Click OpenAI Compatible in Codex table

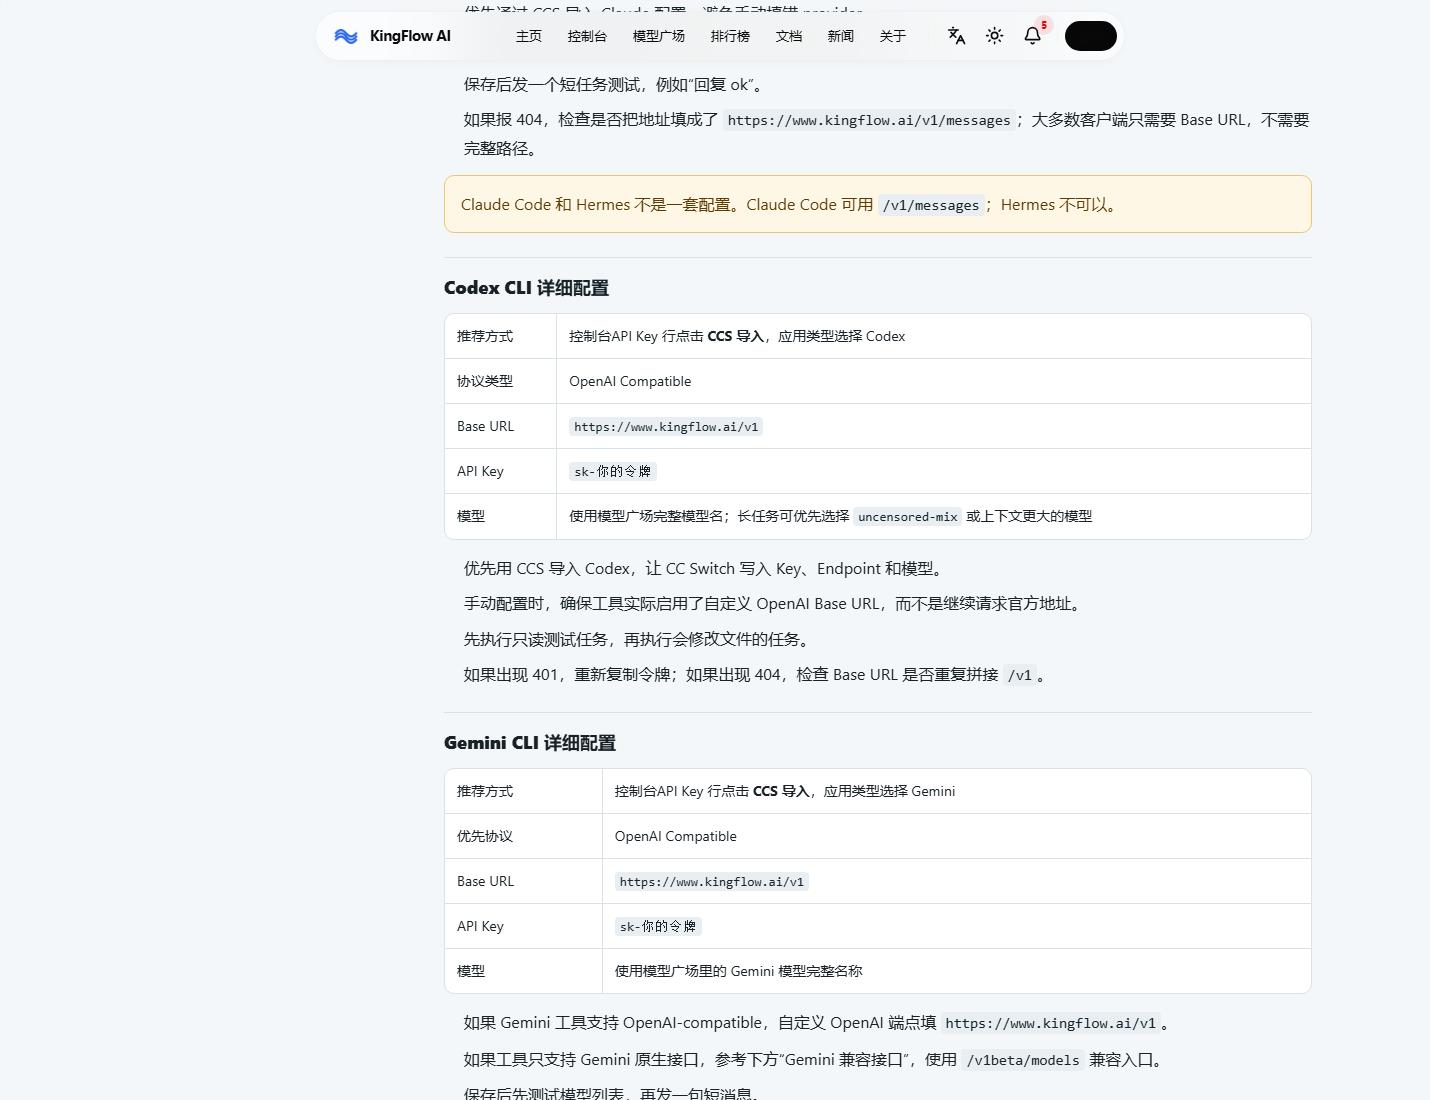630,381
